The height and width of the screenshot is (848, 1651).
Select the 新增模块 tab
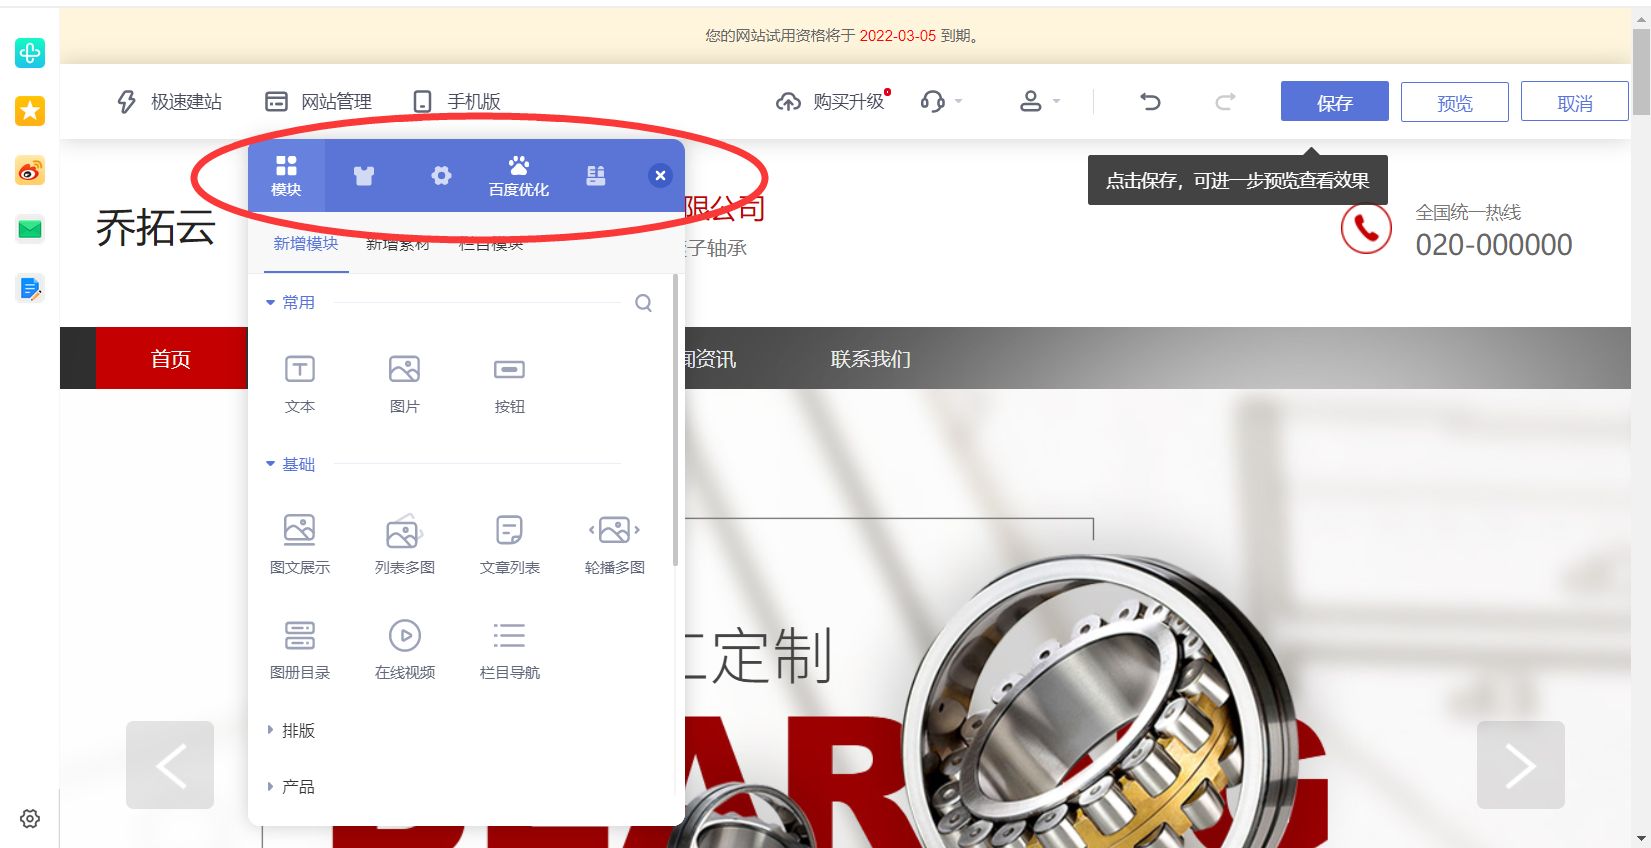(306, 245)
